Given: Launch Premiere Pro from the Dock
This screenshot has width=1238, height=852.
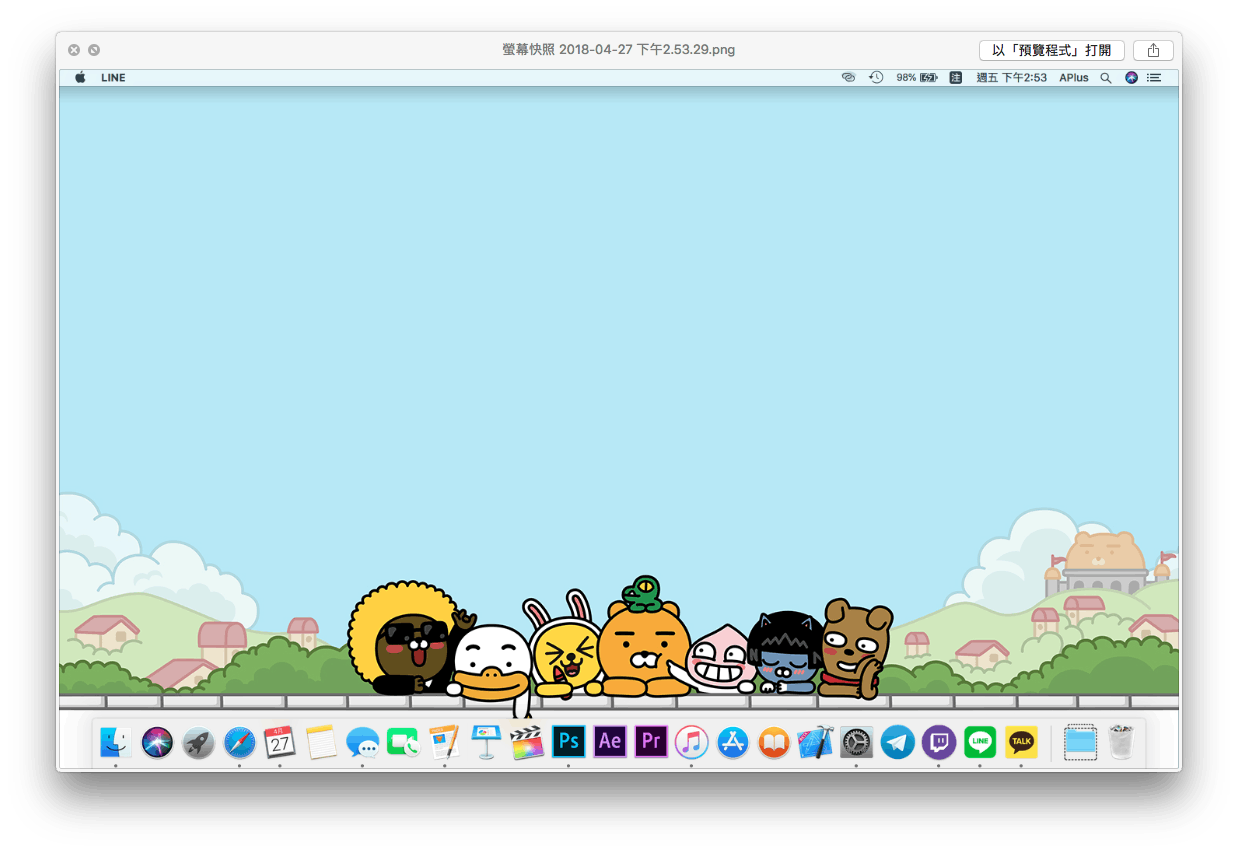Looking at the screenshot, I should pyautogui.click(x=651, y=742).
